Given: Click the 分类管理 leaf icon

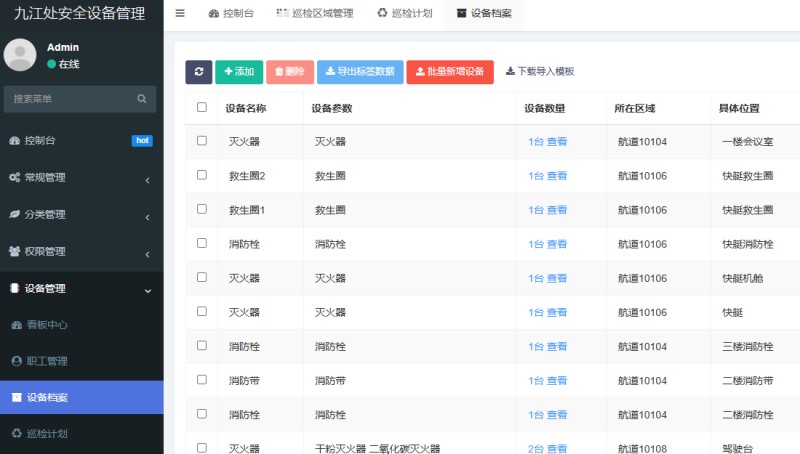Looking at the screenshot, I should (x=14, y=214).
